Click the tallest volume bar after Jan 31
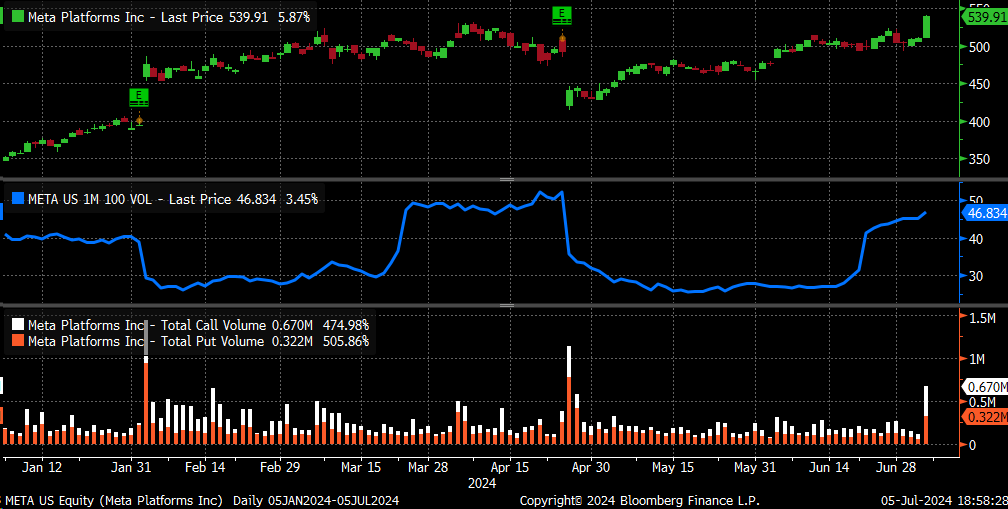This screenshot has width=1008, height=509. [146, 382]
